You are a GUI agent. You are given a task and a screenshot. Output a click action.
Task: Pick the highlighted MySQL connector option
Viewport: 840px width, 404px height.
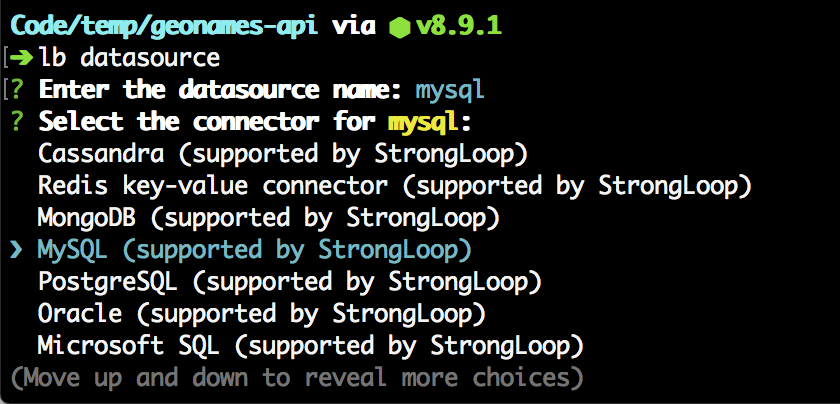pos(254,250)
